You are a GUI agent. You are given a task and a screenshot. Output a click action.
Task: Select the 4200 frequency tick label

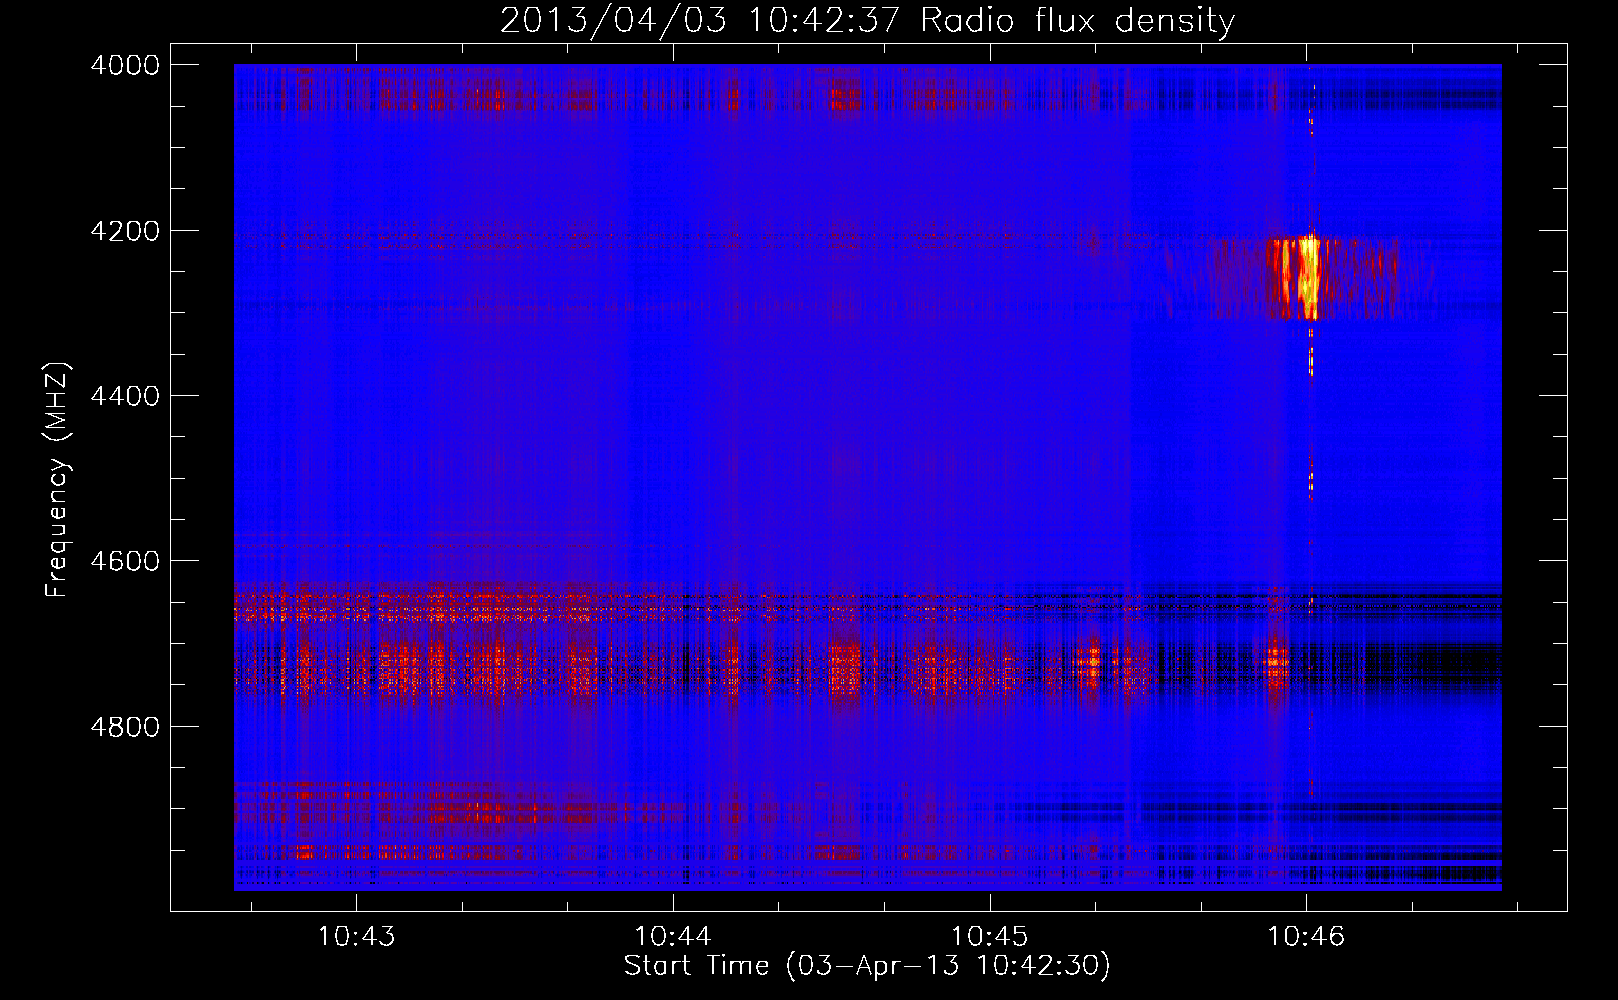click(x=125, y=231)
